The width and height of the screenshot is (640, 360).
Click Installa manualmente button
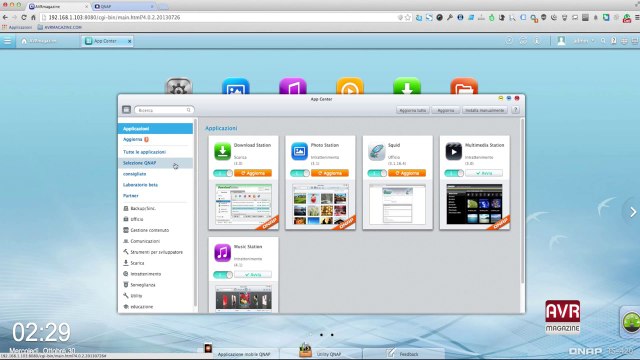click(485, 110)
